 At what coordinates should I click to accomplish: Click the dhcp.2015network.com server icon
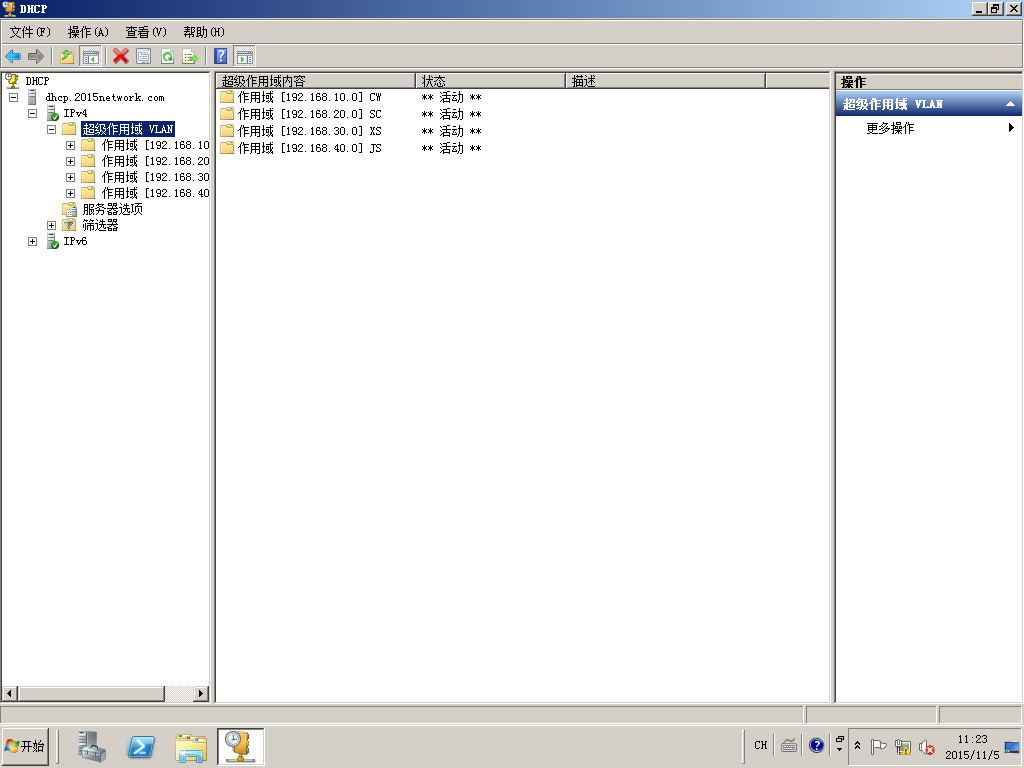[32, 97]
